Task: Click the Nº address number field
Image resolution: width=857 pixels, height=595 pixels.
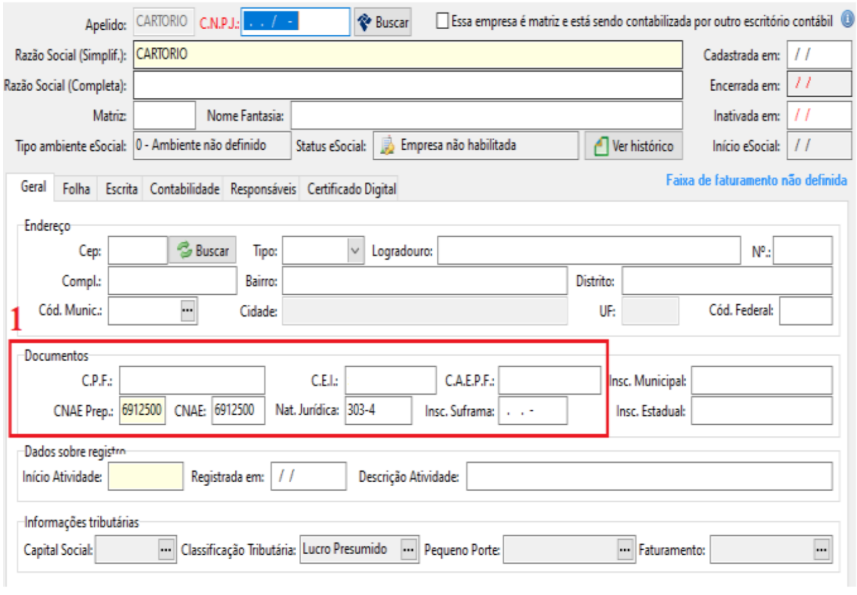Action: pos(803,251)
